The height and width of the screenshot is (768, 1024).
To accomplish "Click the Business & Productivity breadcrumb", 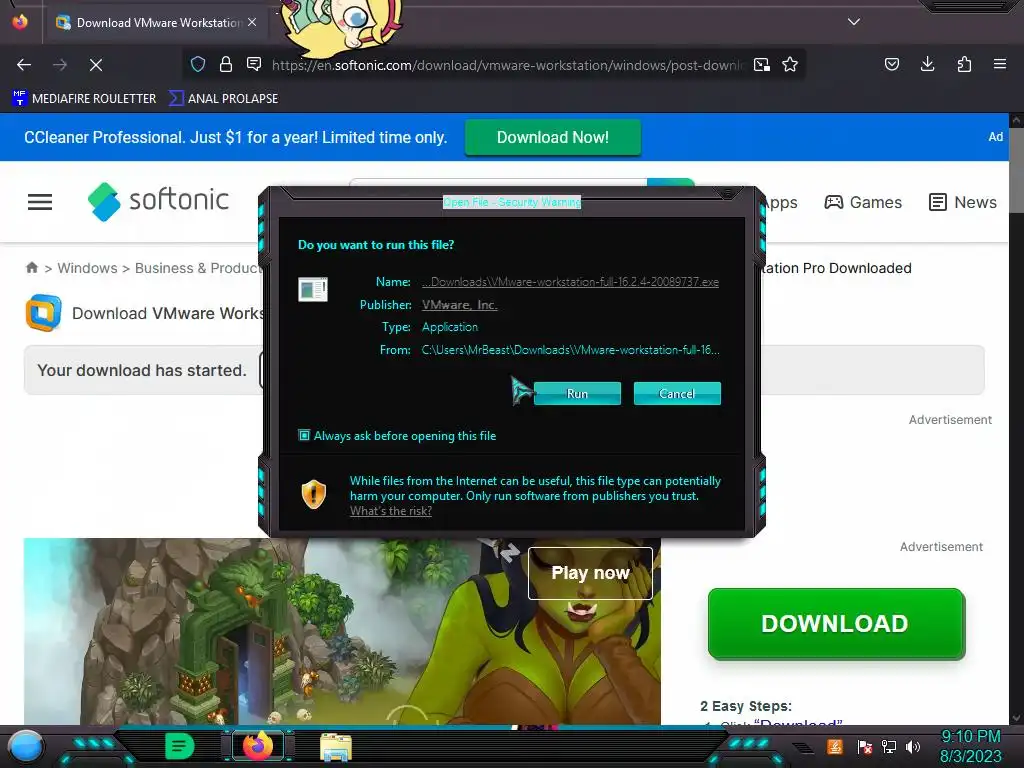I will coord(197,268).
